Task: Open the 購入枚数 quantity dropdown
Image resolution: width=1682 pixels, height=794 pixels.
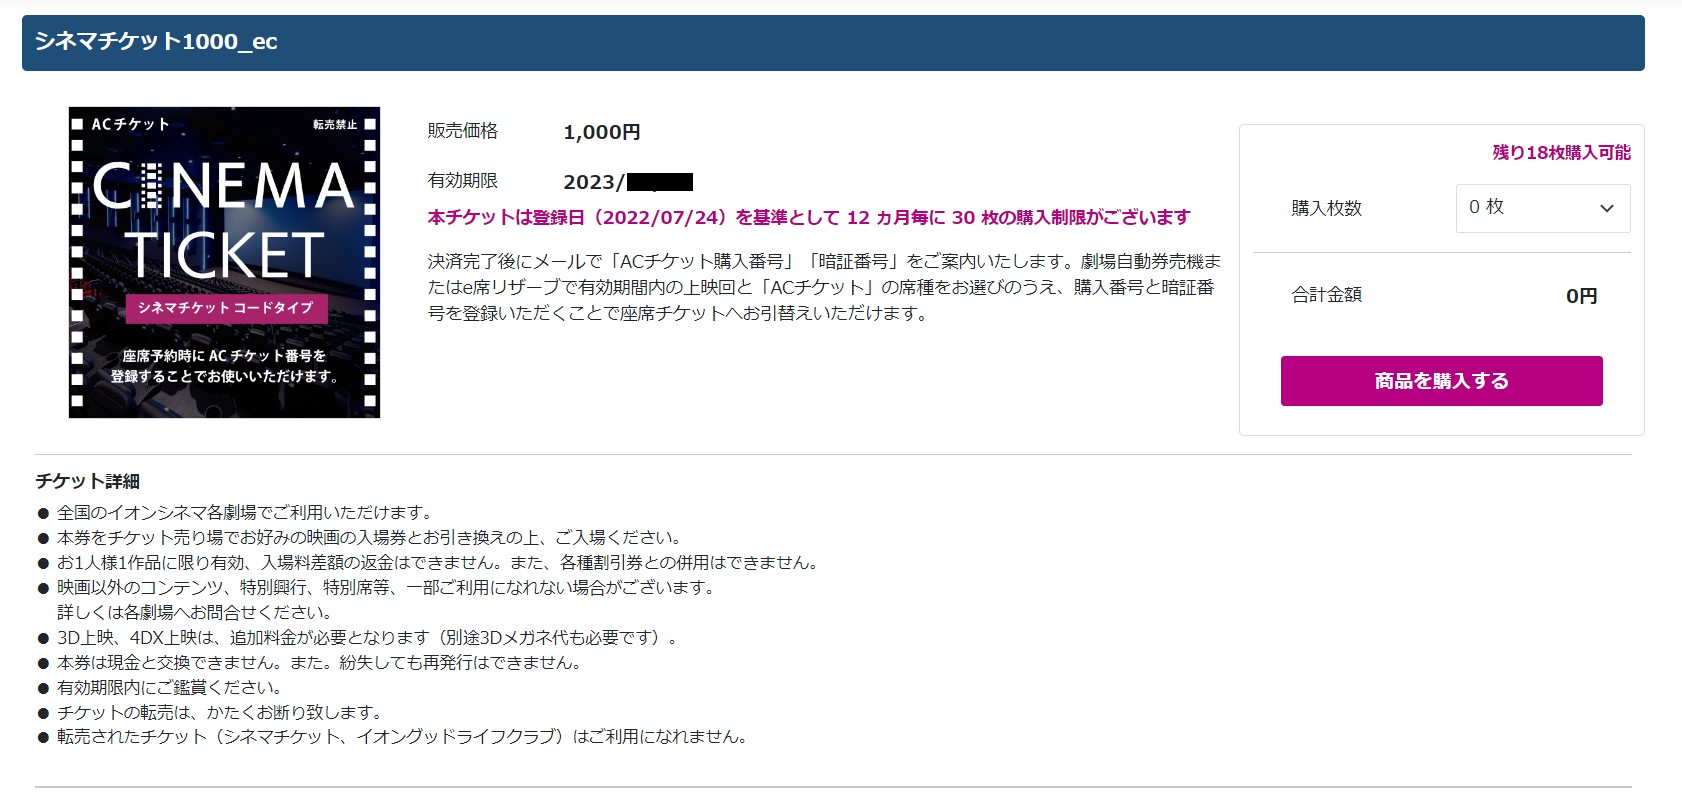Action: click(1543, 208)
